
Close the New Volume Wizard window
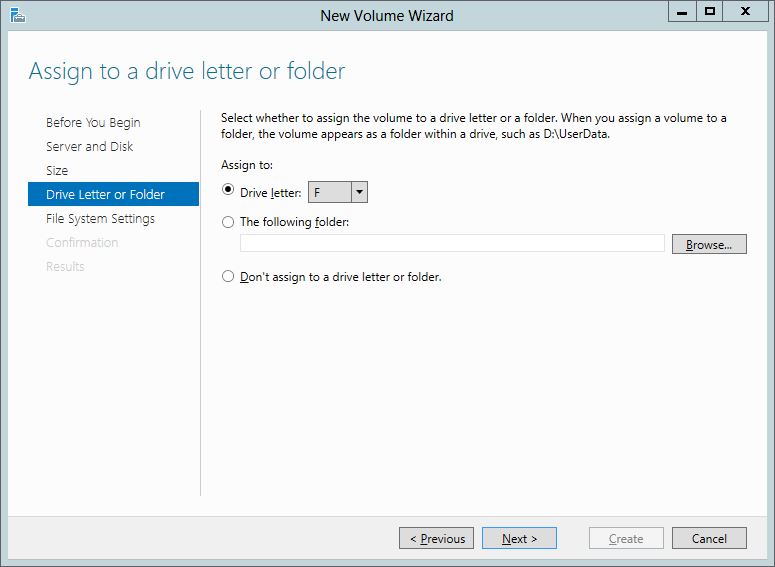pos(746,12)
